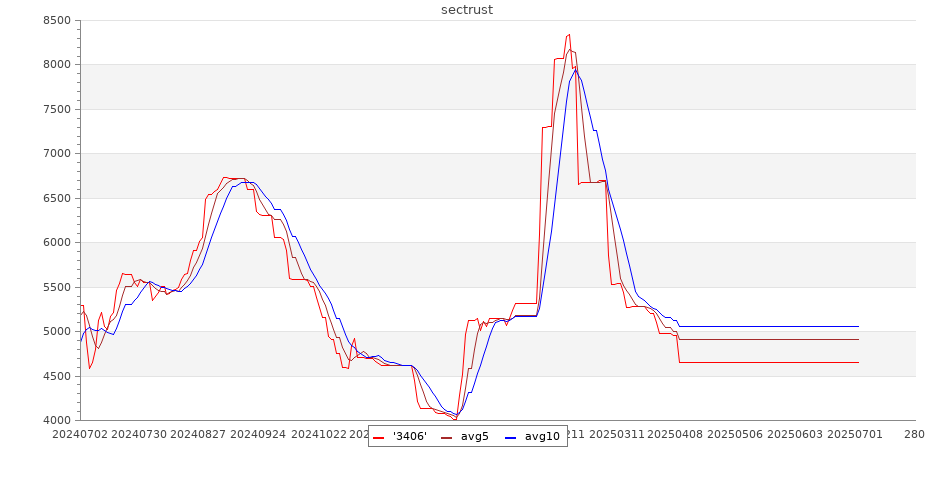
Task: Click the 6000 y-axis tick label
Action: click(x=57, y=242)
